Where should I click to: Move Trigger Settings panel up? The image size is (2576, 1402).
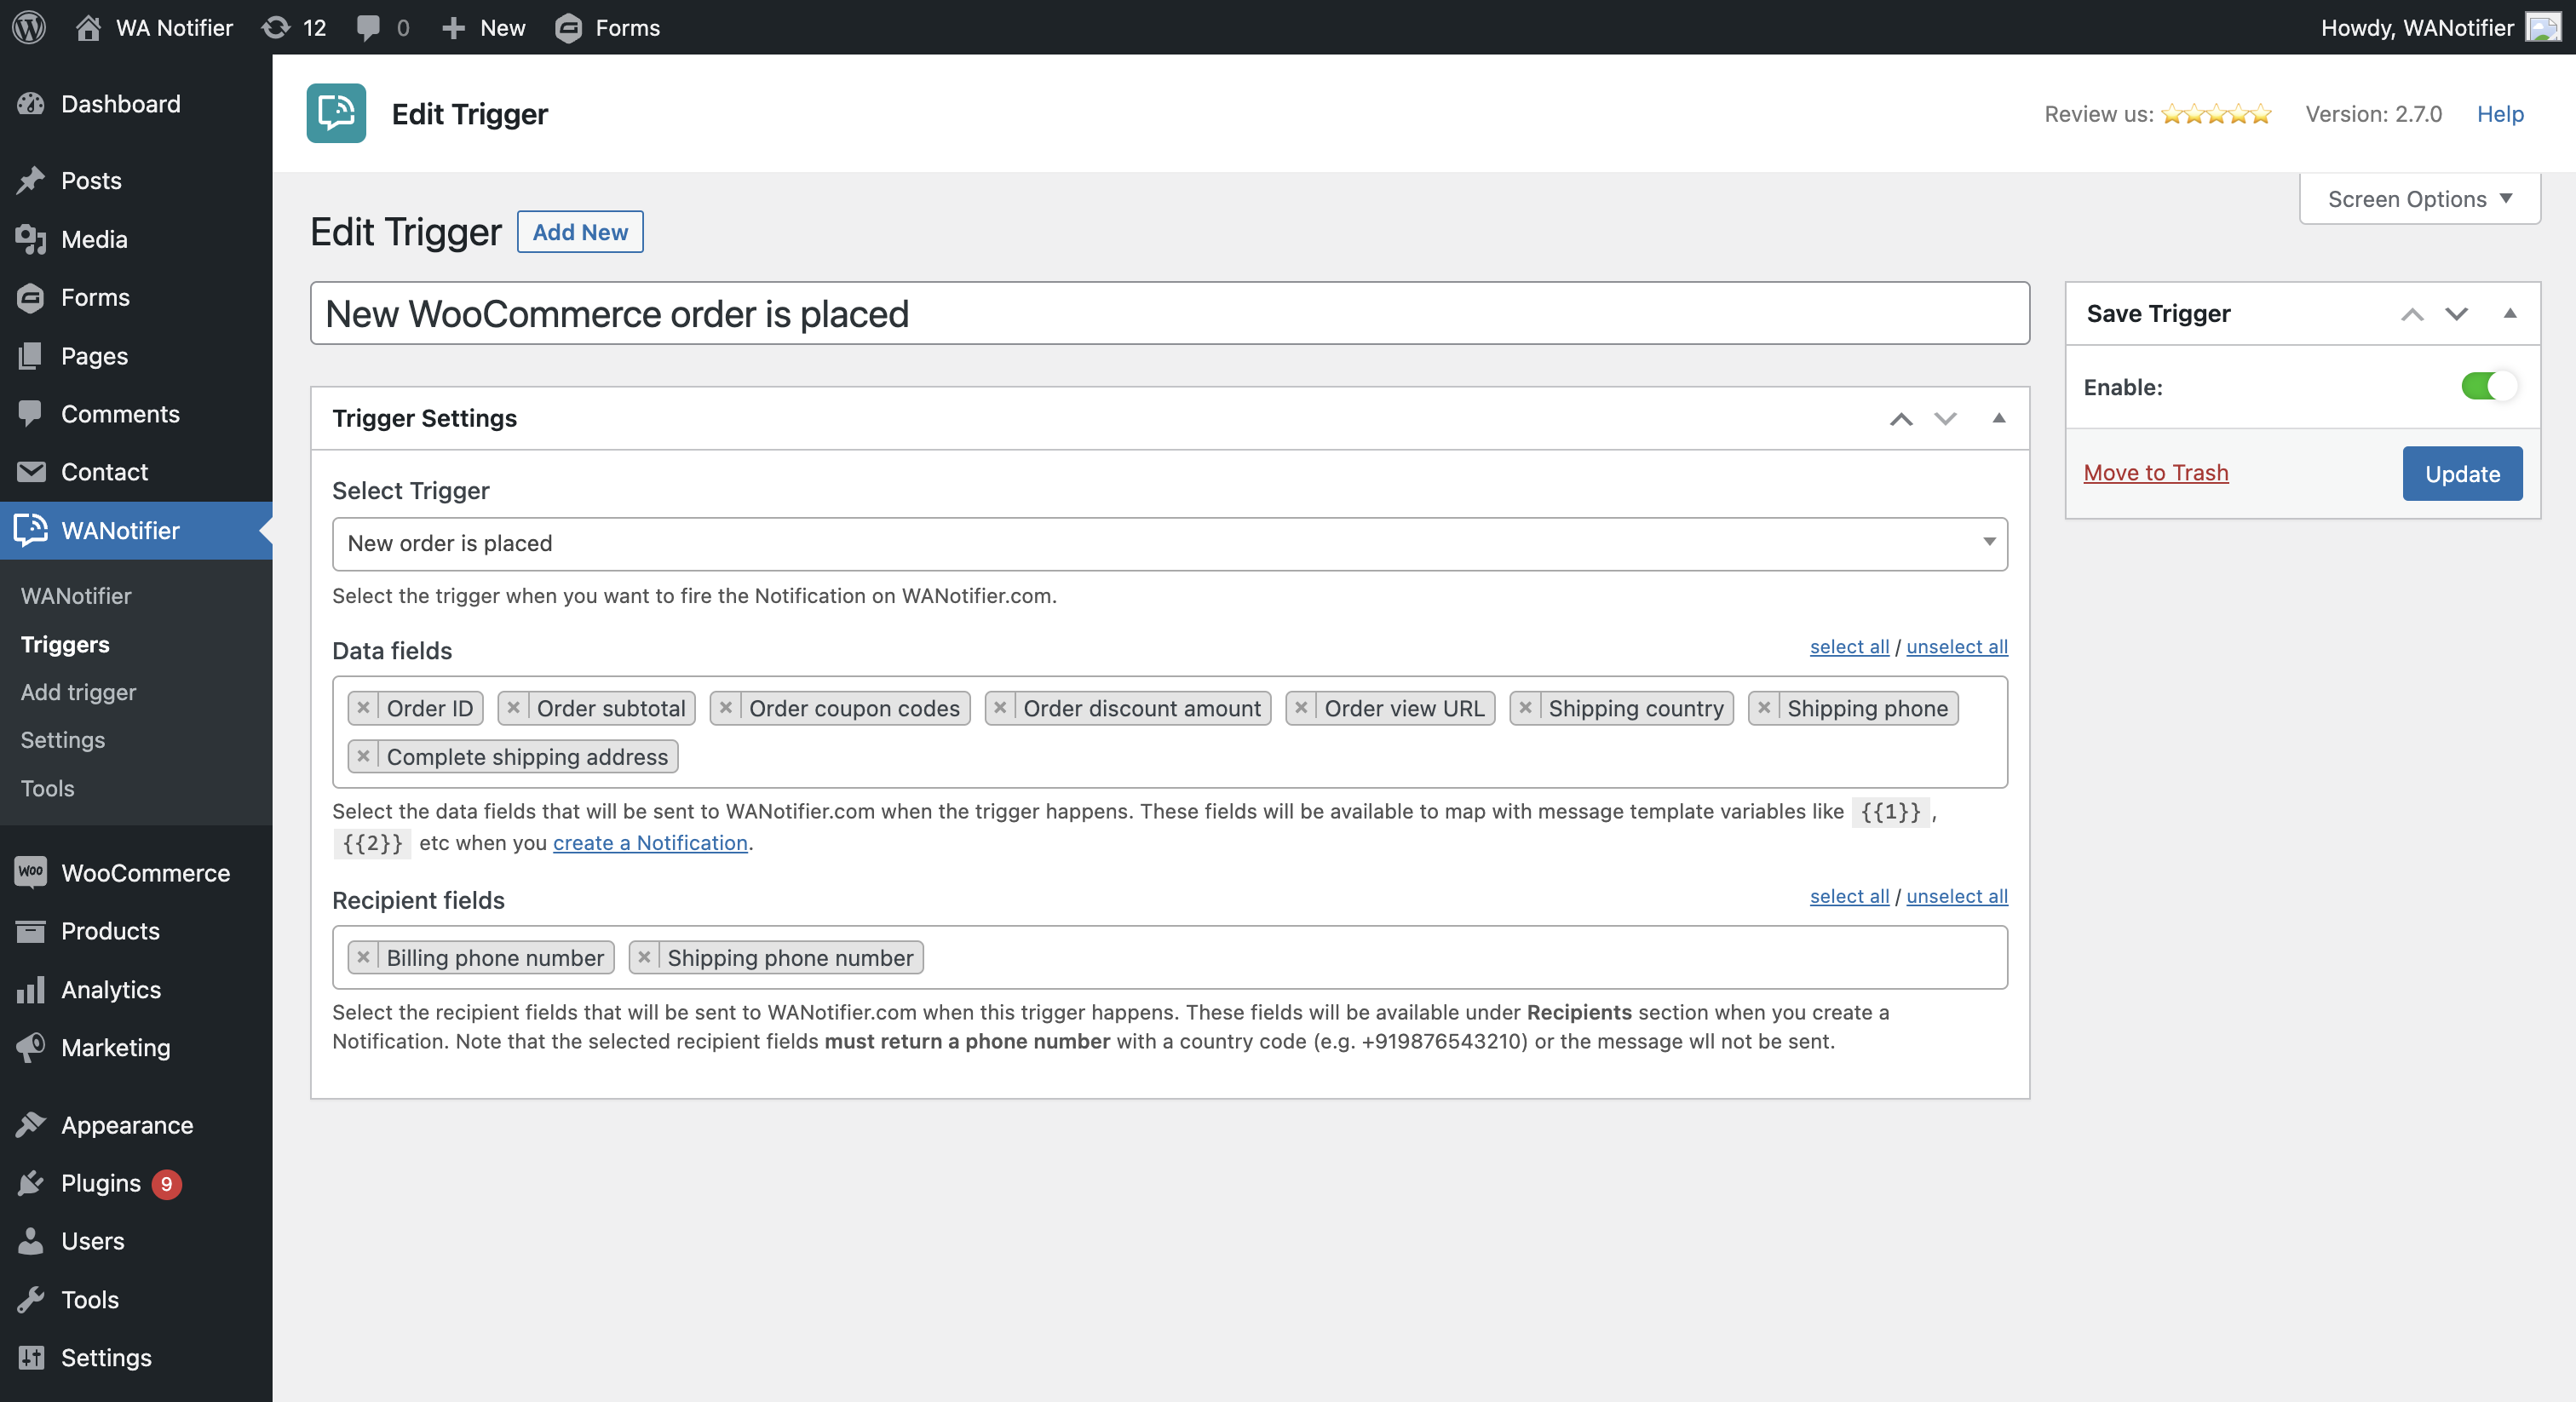[x=1901, y=418]
